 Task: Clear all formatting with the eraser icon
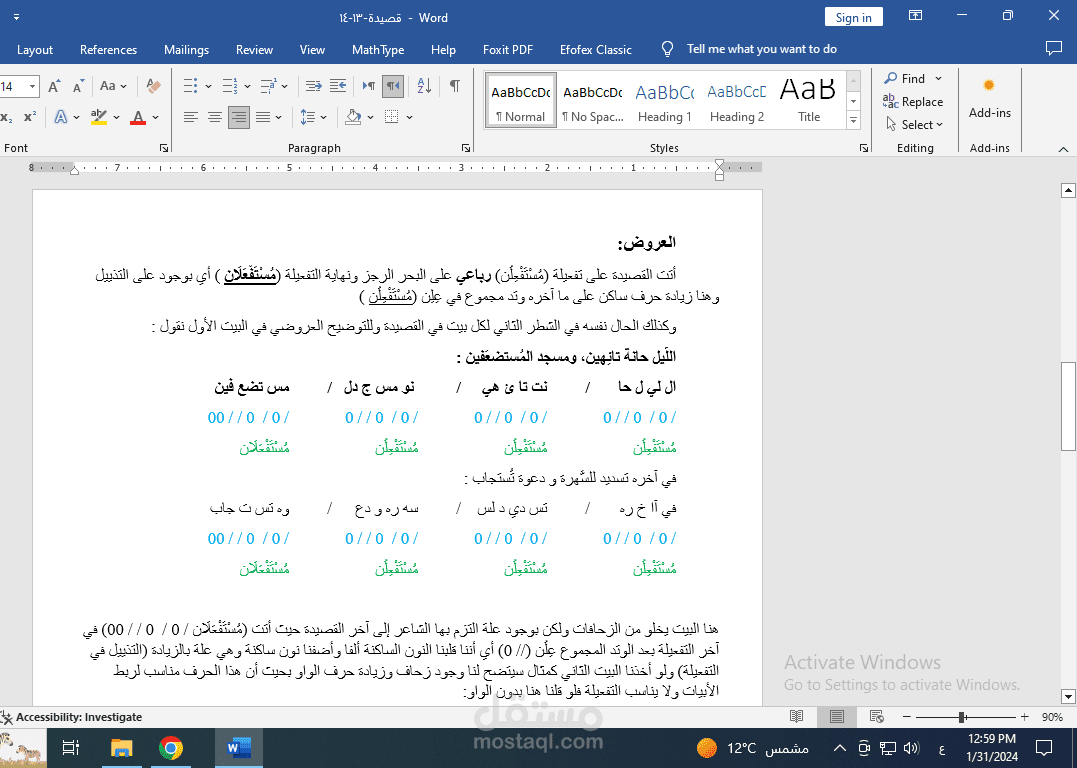[x=153, y=86]
